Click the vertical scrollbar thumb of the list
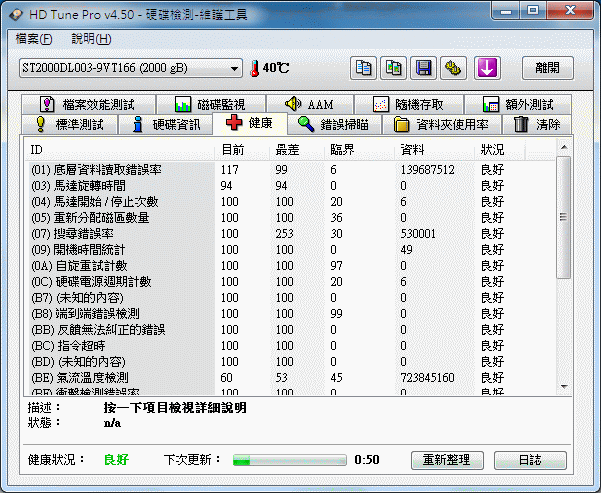 [563, 217]
